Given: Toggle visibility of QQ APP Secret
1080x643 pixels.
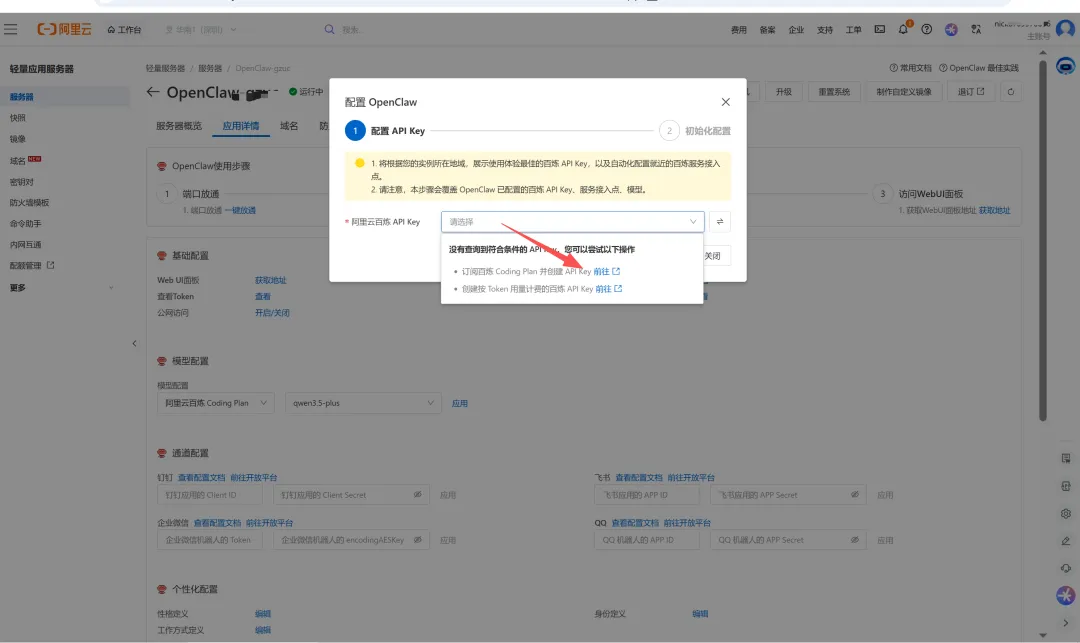Looking at the screenshot, I should point(855,540).
